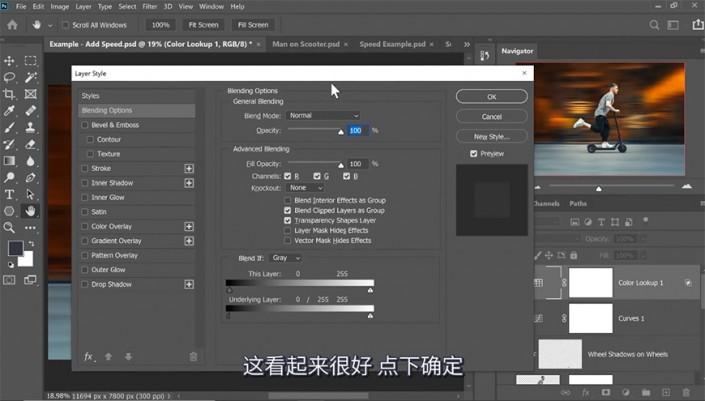Click OK in Layer Style dialog
The image size is (705, 401).
pos(491,97)
